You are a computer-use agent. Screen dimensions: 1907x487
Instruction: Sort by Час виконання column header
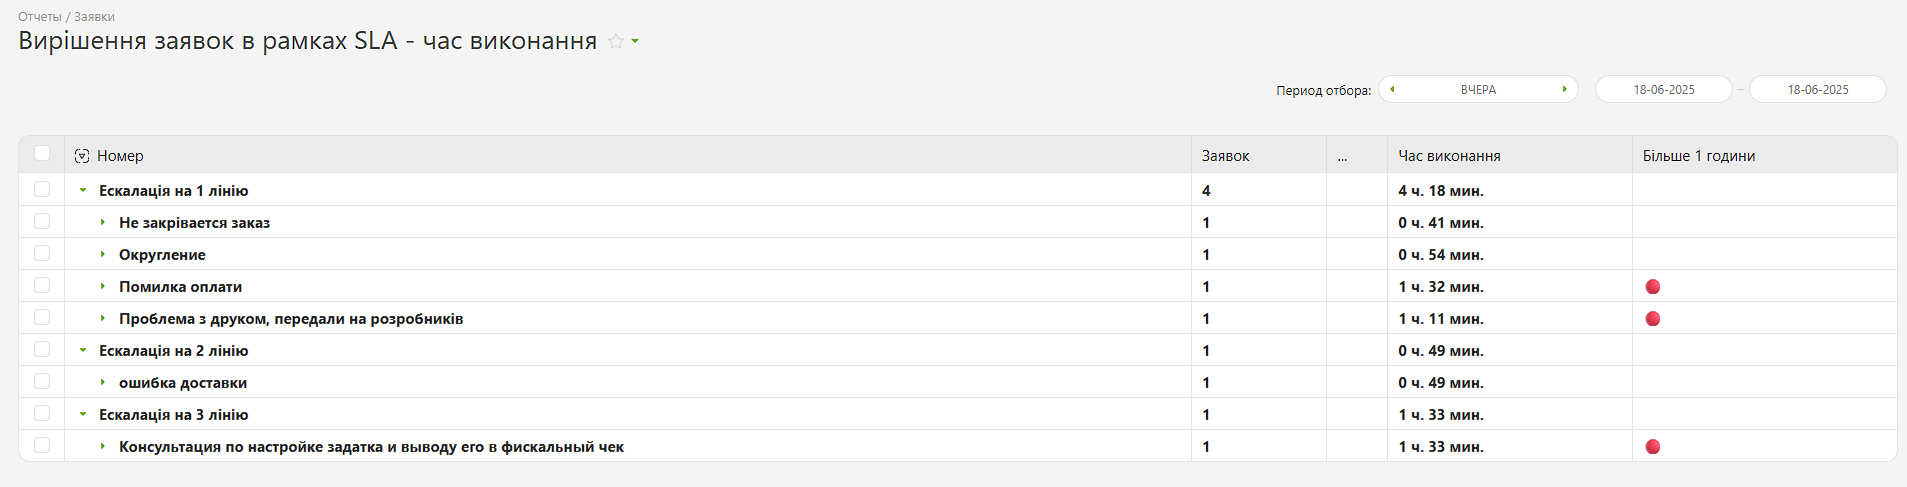tap(1449, 156)
